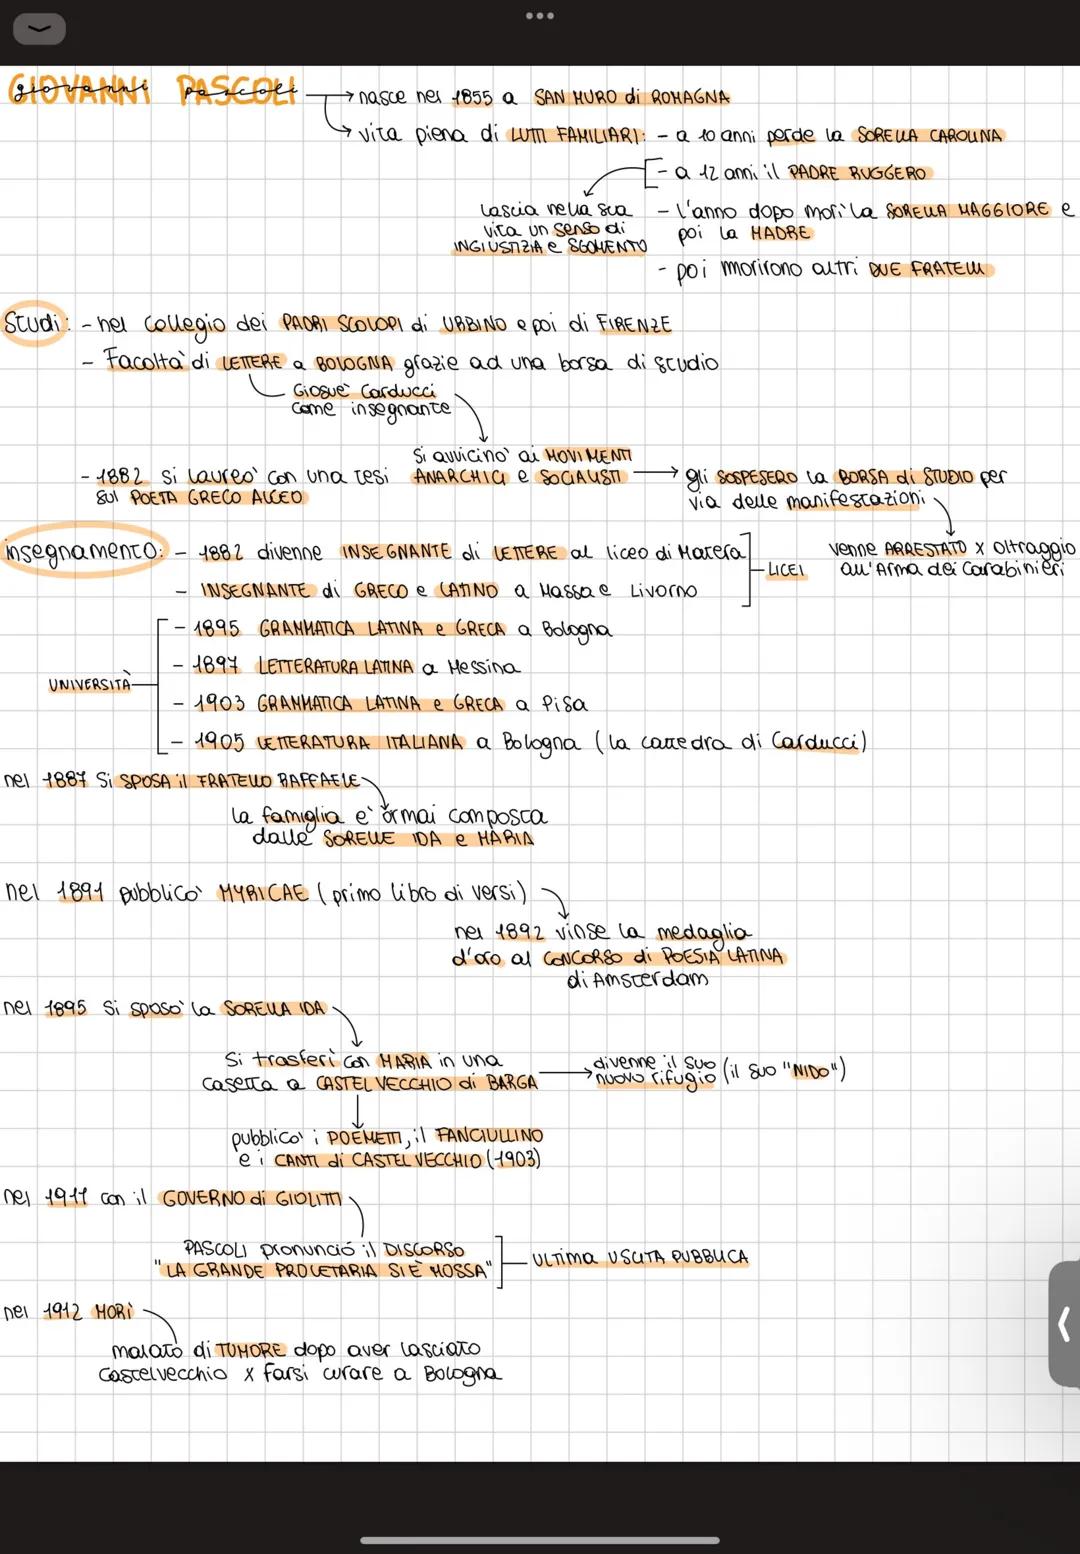1080x1554 pixels.
Task: Tap highlighted 'CASTELVECCHIO di BARGA' text
Action: pyautogui.click(x=426, y=1083)
